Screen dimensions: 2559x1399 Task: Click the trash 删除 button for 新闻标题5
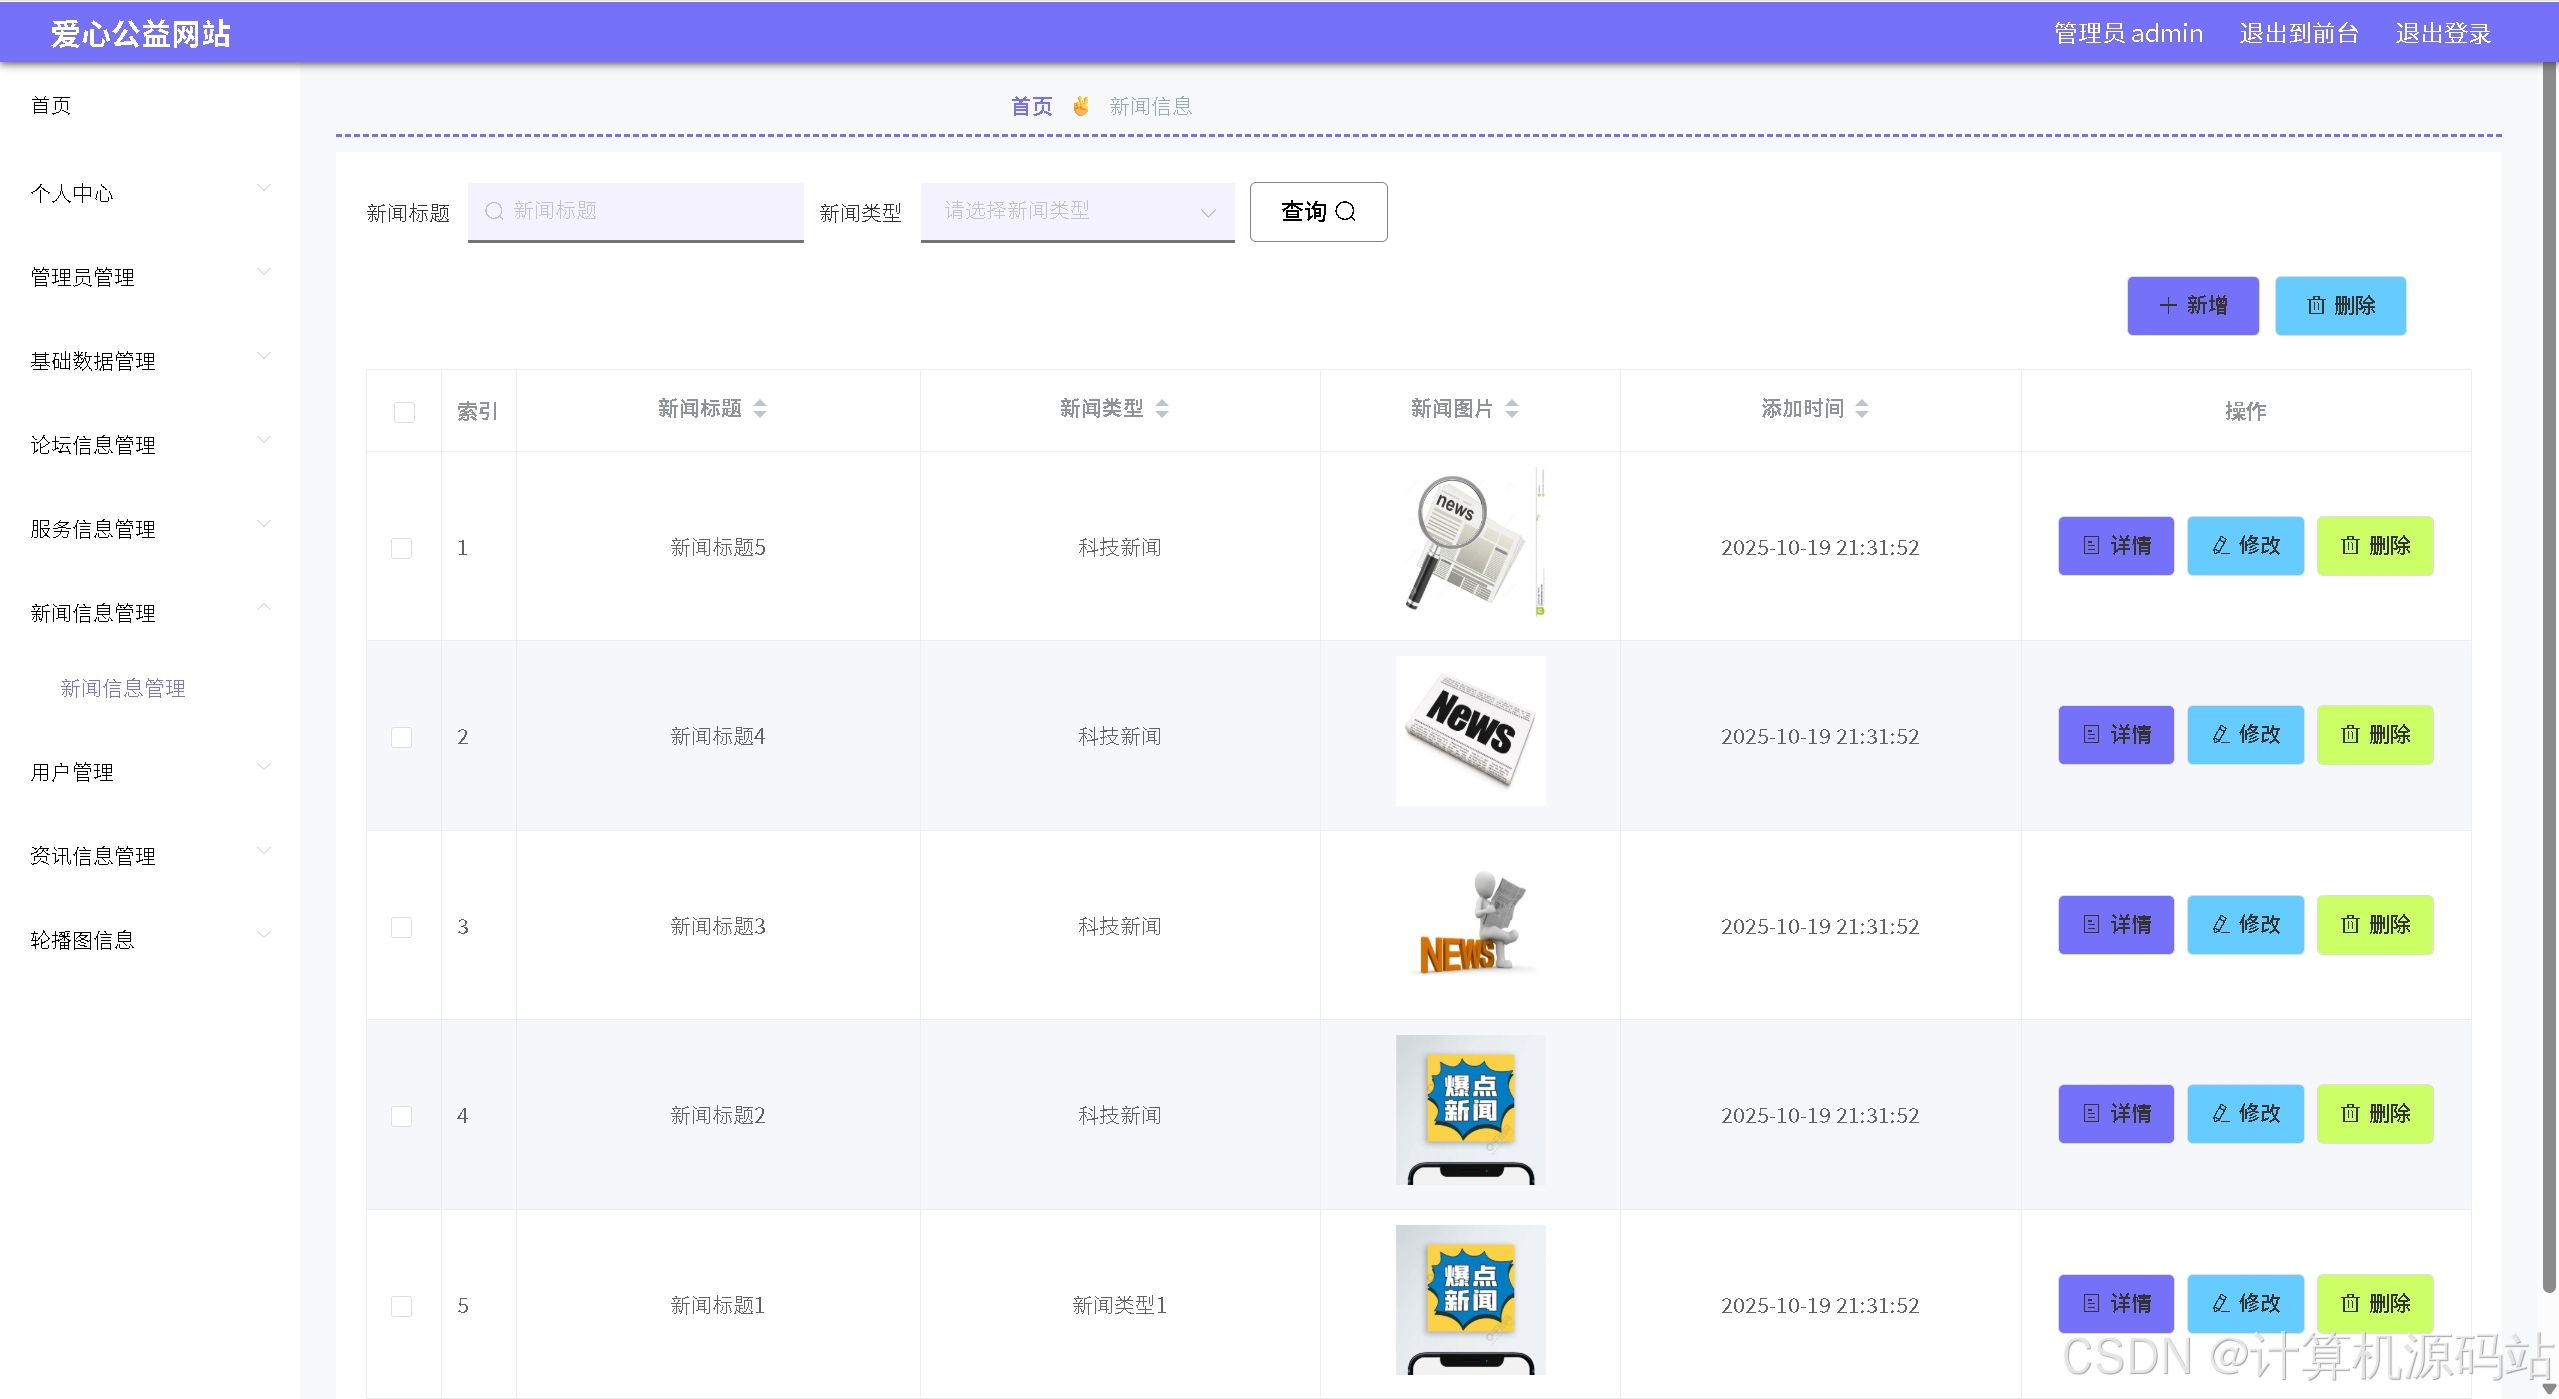pyautogui.click(x=2375, y=546)
